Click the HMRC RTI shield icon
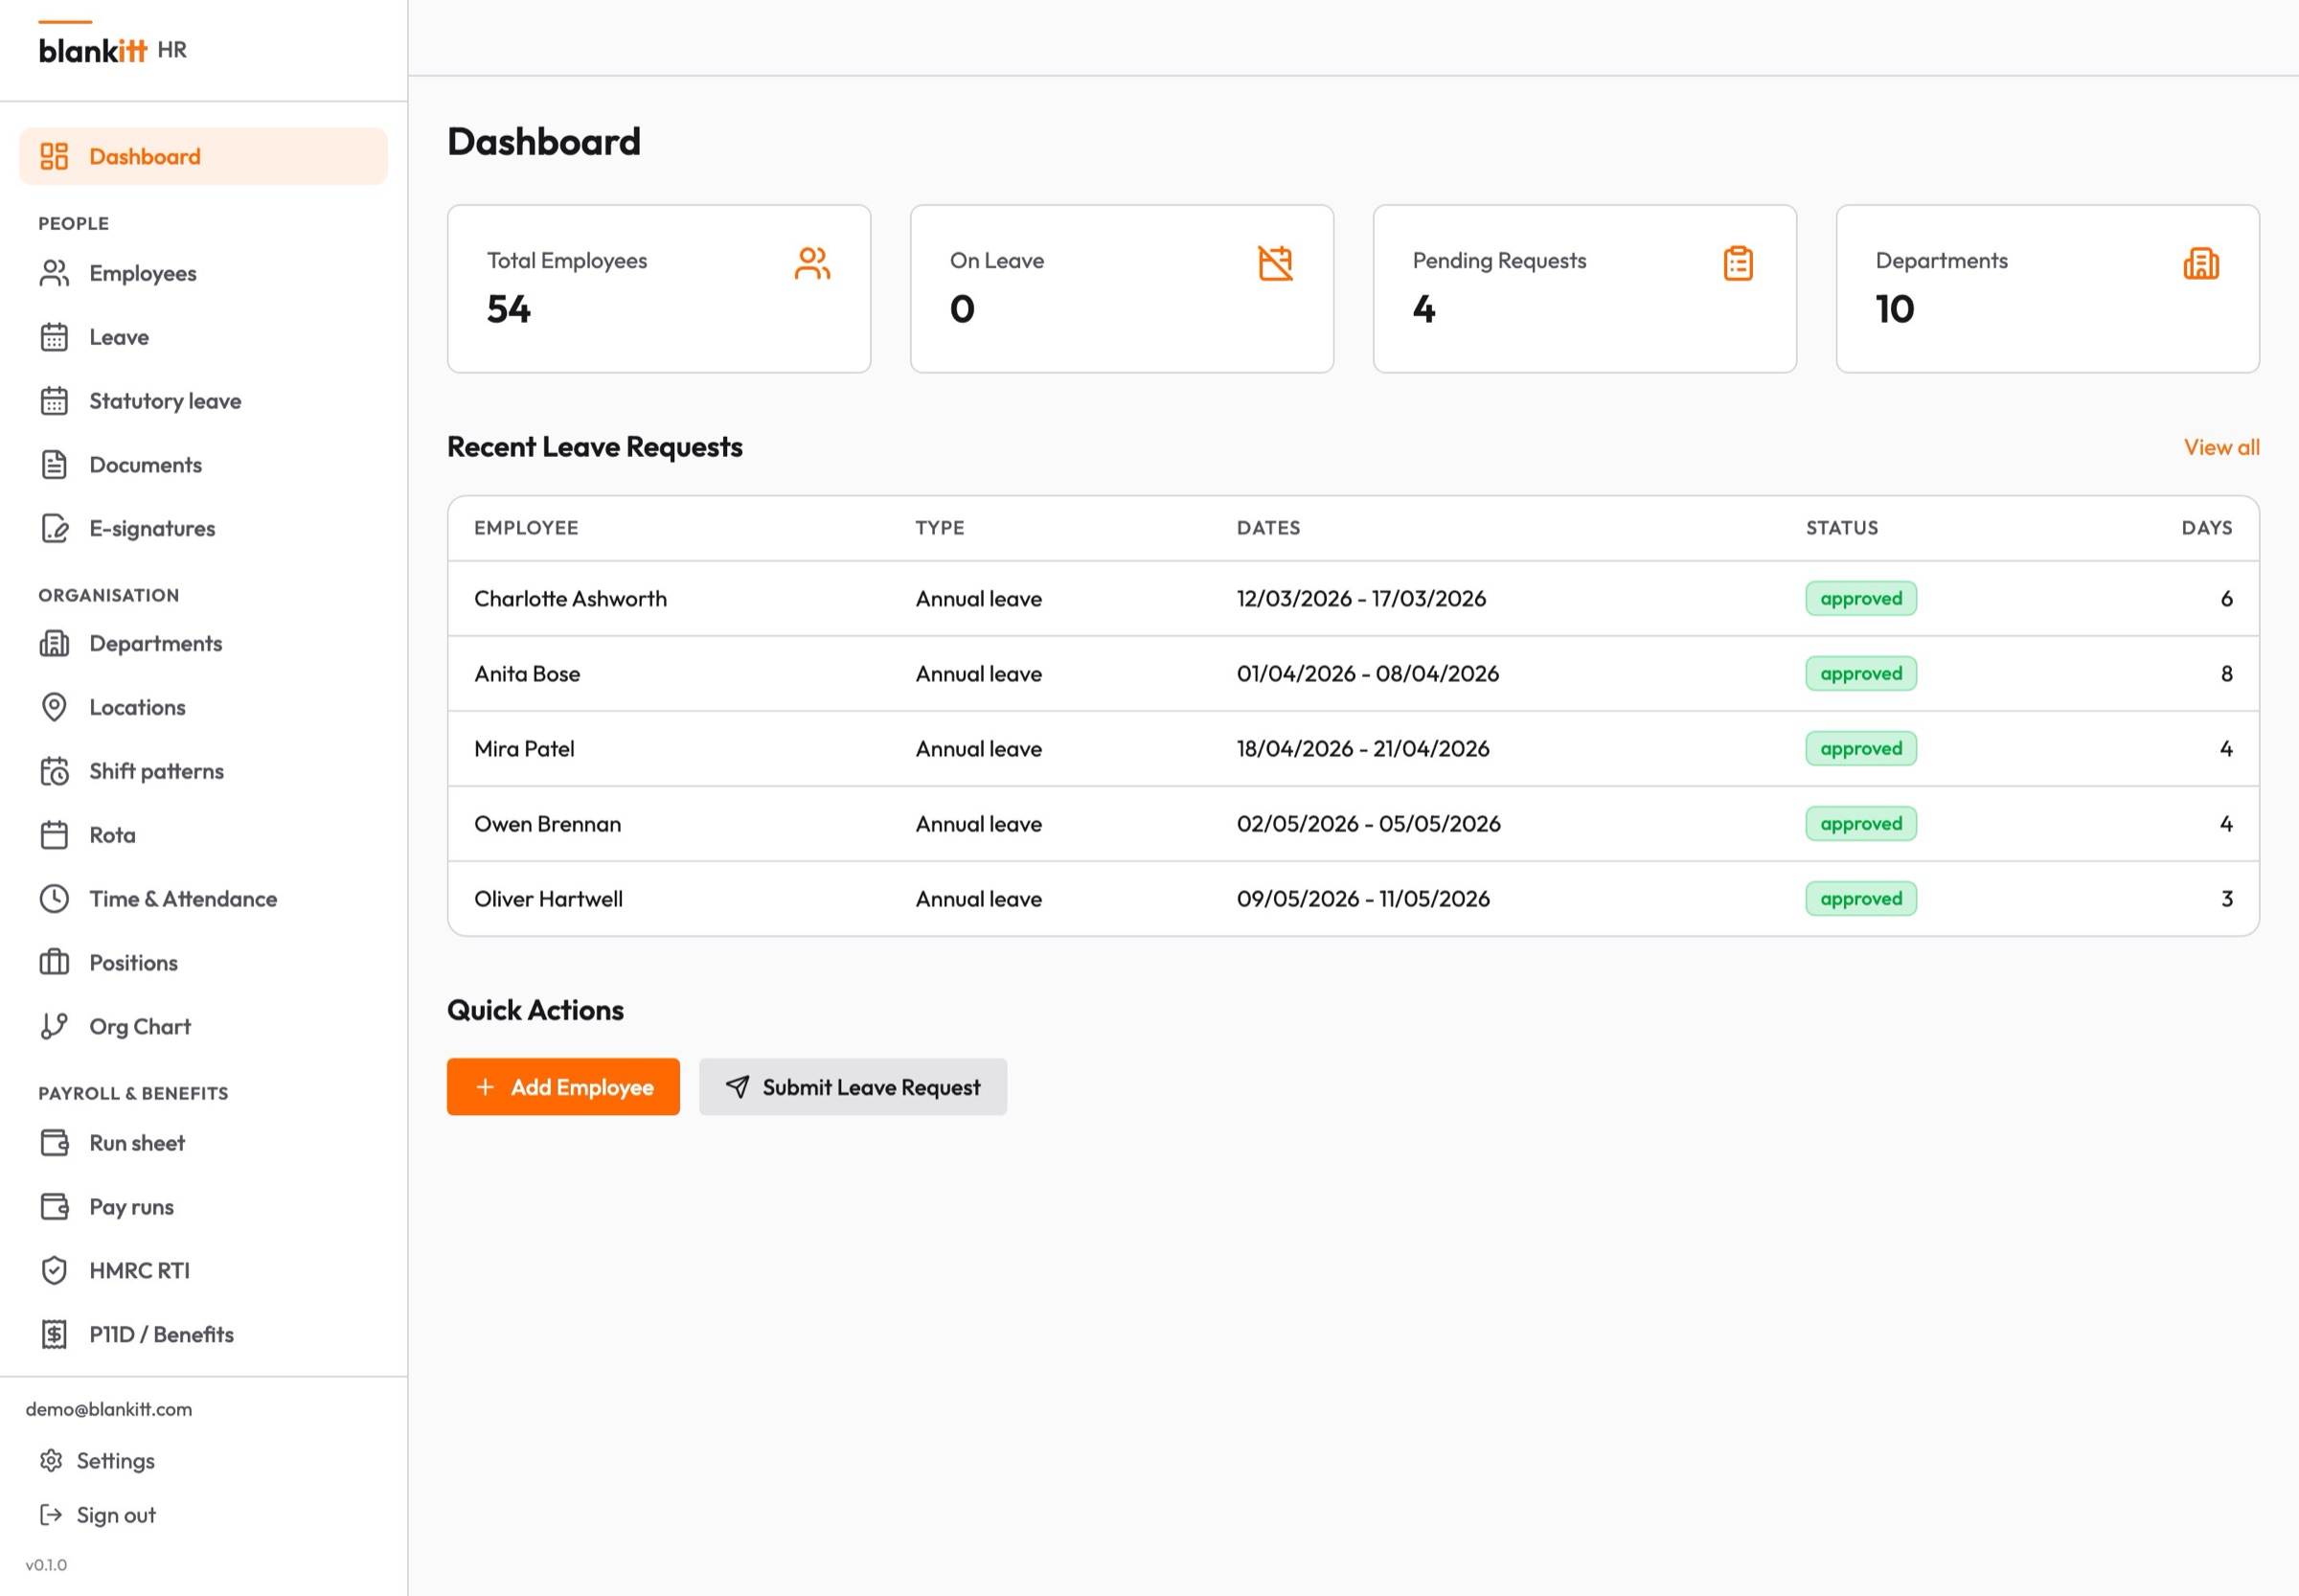 54,1270
